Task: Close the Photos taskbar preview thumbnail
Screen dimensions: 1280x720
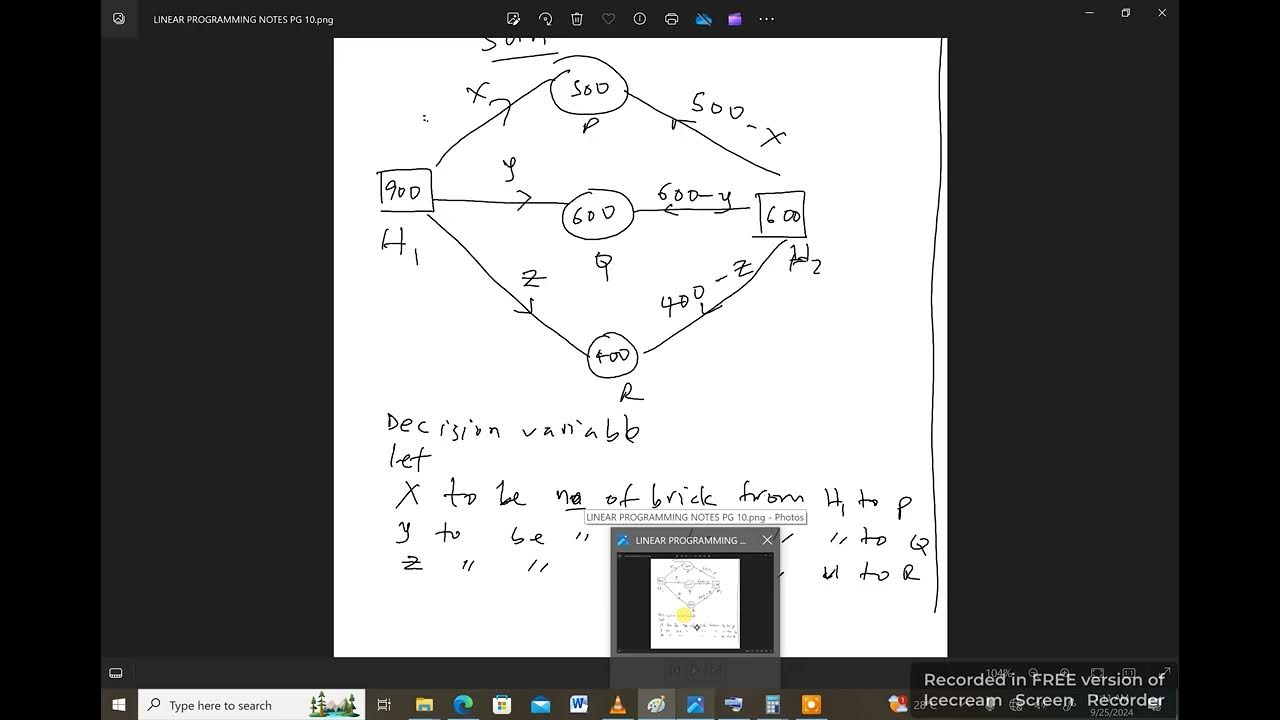Action: tap(767, 540)
